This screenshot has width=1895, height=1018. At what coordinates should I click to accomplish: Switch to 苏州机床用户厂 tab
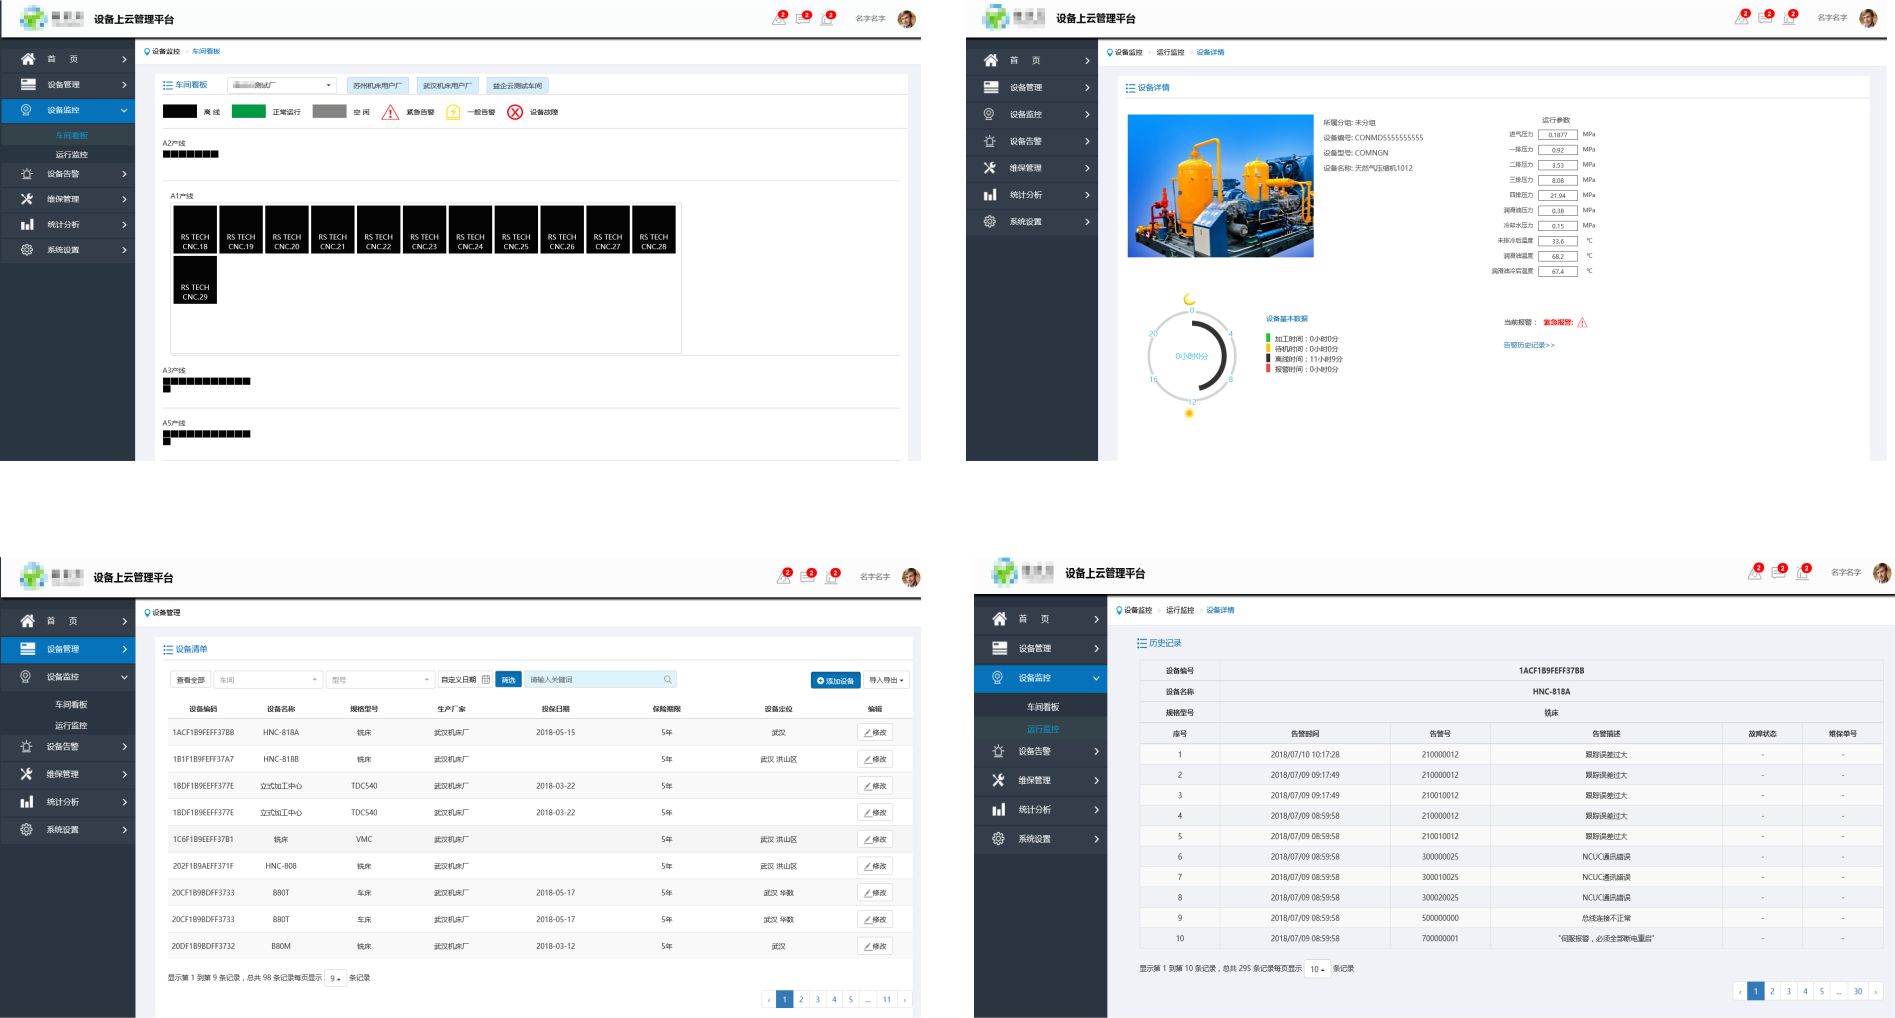pyautogui.click(x=377, y=86)
